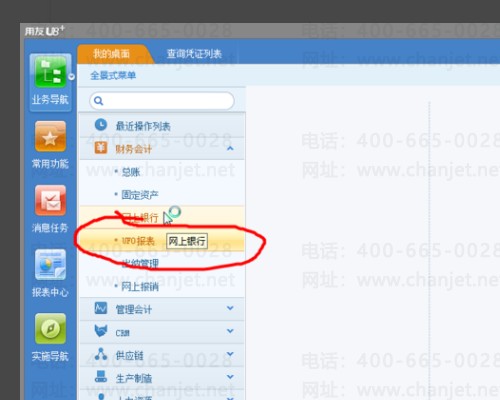Expand the 管理会计 section
This screenshot has width=500, height=400.
tap(230, 308)
